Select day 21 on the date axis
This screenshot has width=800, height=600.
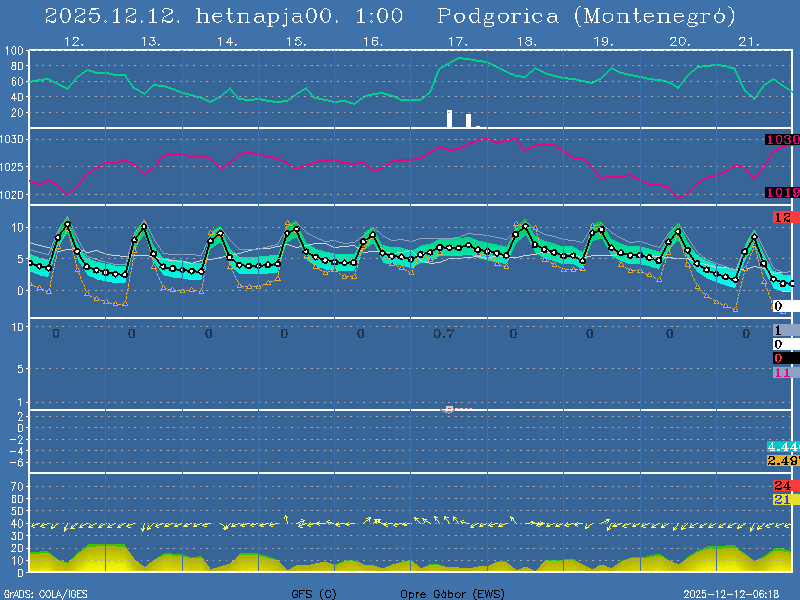[x=749, y=42]
